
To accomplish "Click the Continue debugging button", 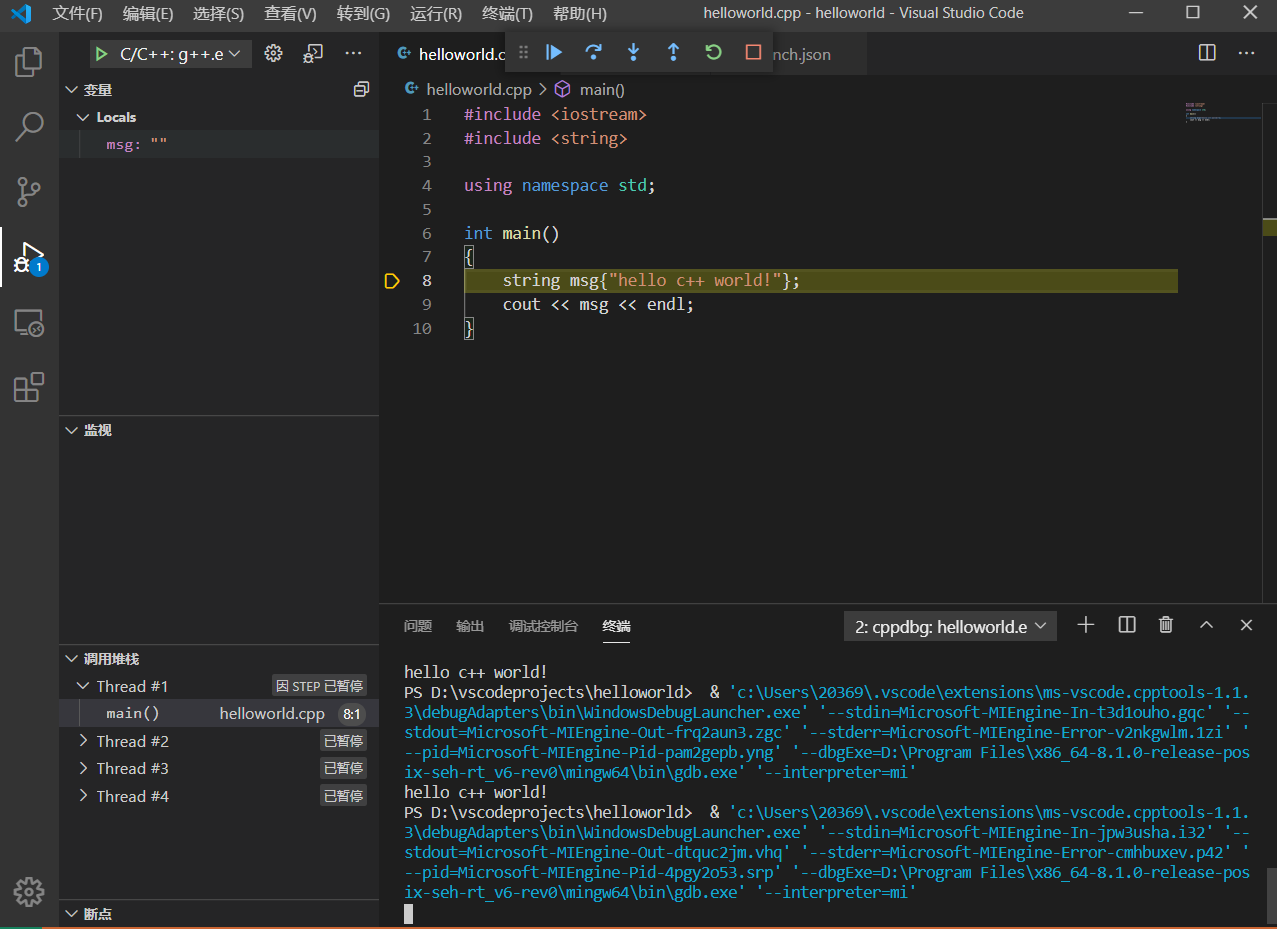I will [x=554, y=52].
